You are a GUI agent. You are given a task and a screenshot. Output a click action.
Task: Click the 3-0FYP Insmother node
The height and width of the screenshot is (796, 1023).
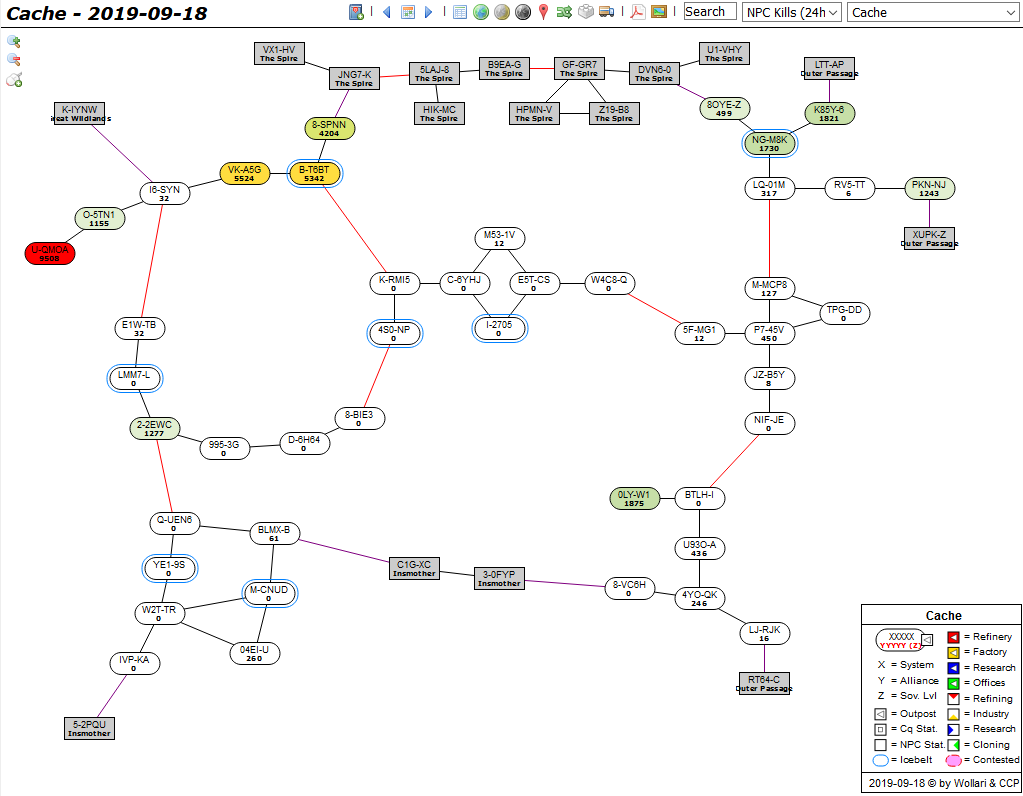click(x=499, y=578)
